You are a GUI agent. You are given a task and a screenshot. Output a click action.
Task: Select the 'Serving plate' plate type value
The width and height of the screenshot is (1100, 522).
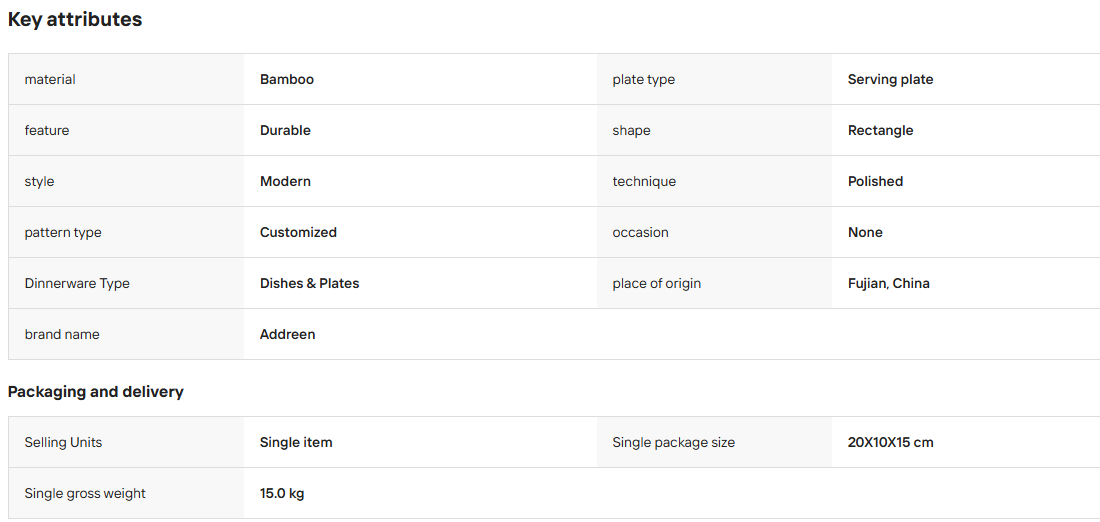890,79
